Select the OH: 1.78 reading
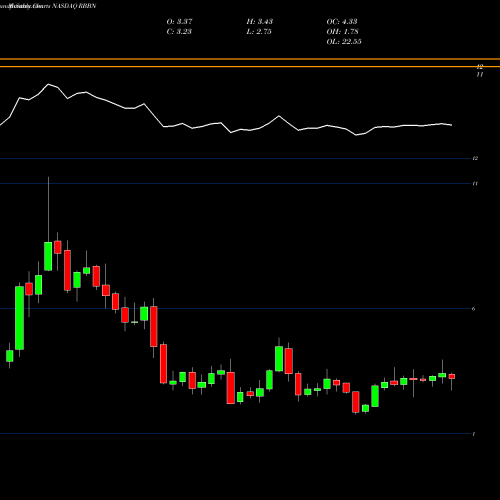The height and width of the screenshot is (500, 500). 342,31
